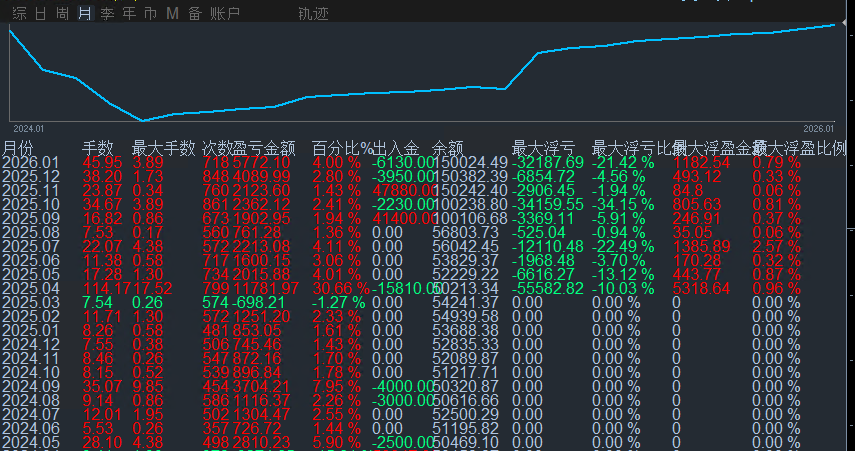Click the trade count 848

(x=216, y=177)
